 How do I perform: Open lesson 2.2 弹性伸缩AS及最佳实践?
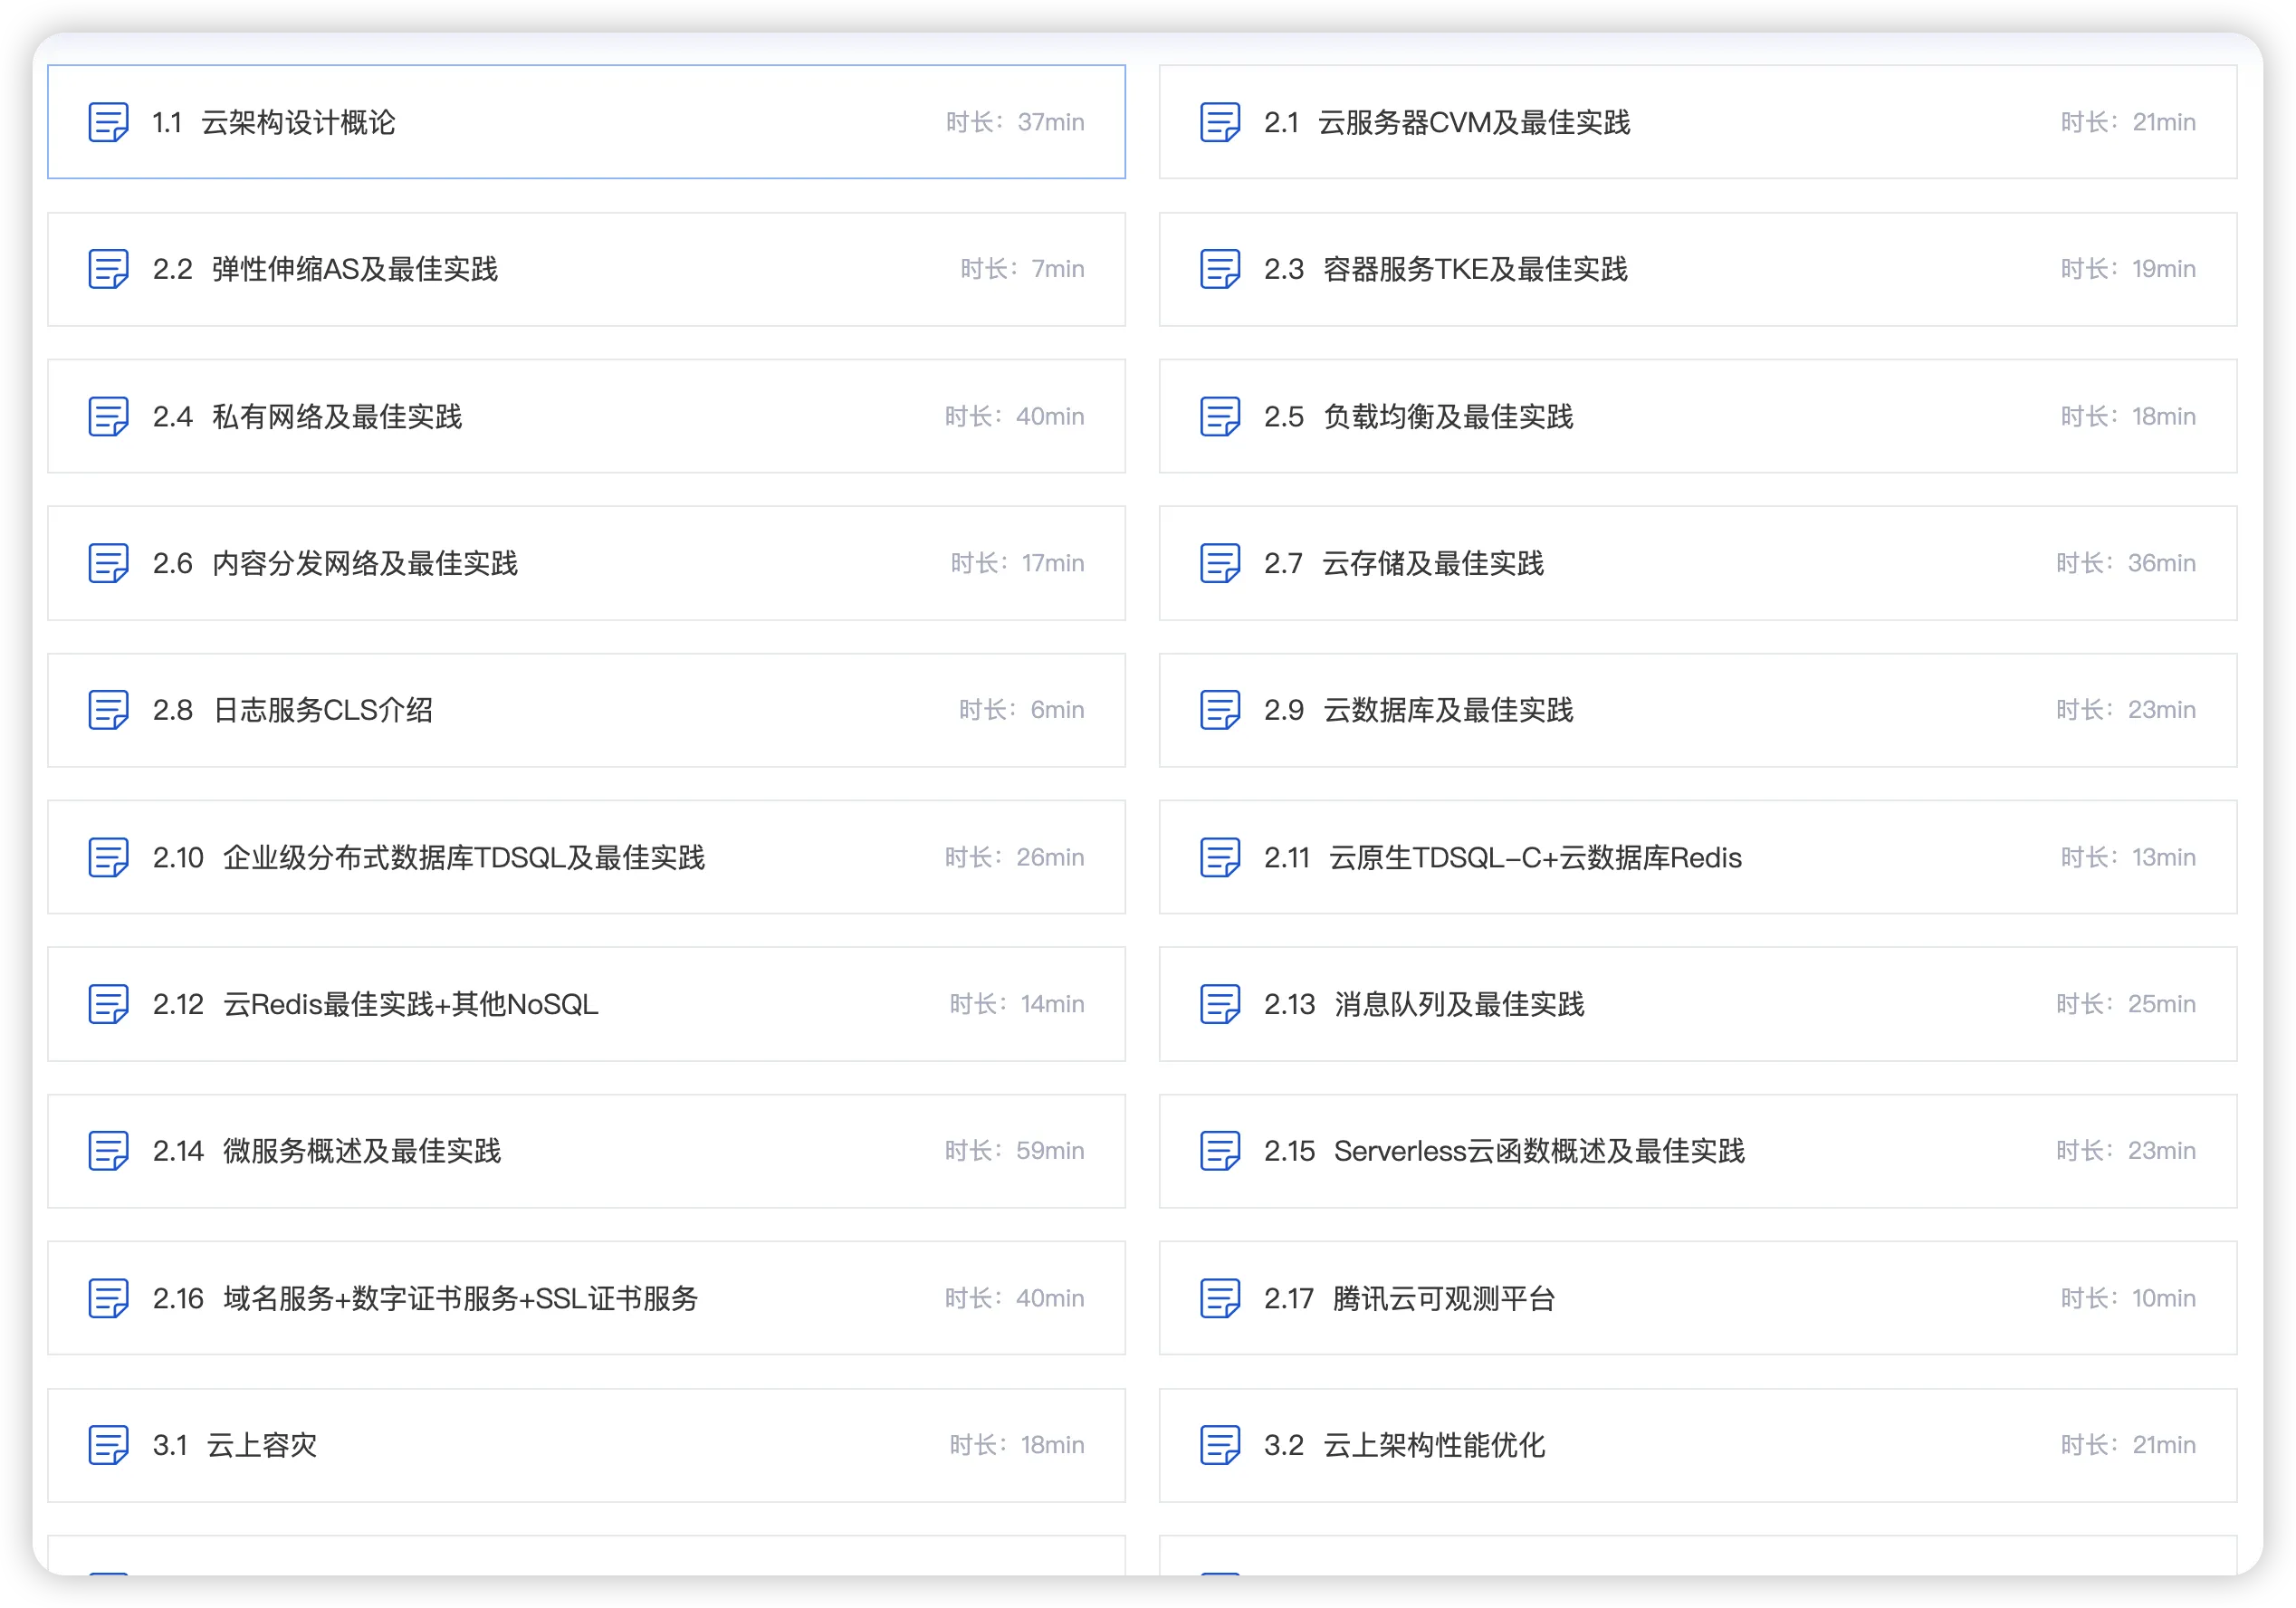(x=586, y=269)
